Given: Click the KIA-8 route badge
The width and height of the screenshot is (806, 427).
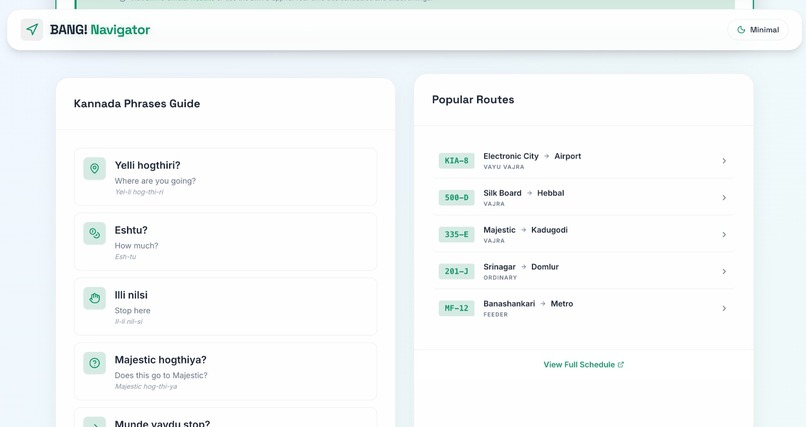Looking at the screenshot, I should [456, 161].
